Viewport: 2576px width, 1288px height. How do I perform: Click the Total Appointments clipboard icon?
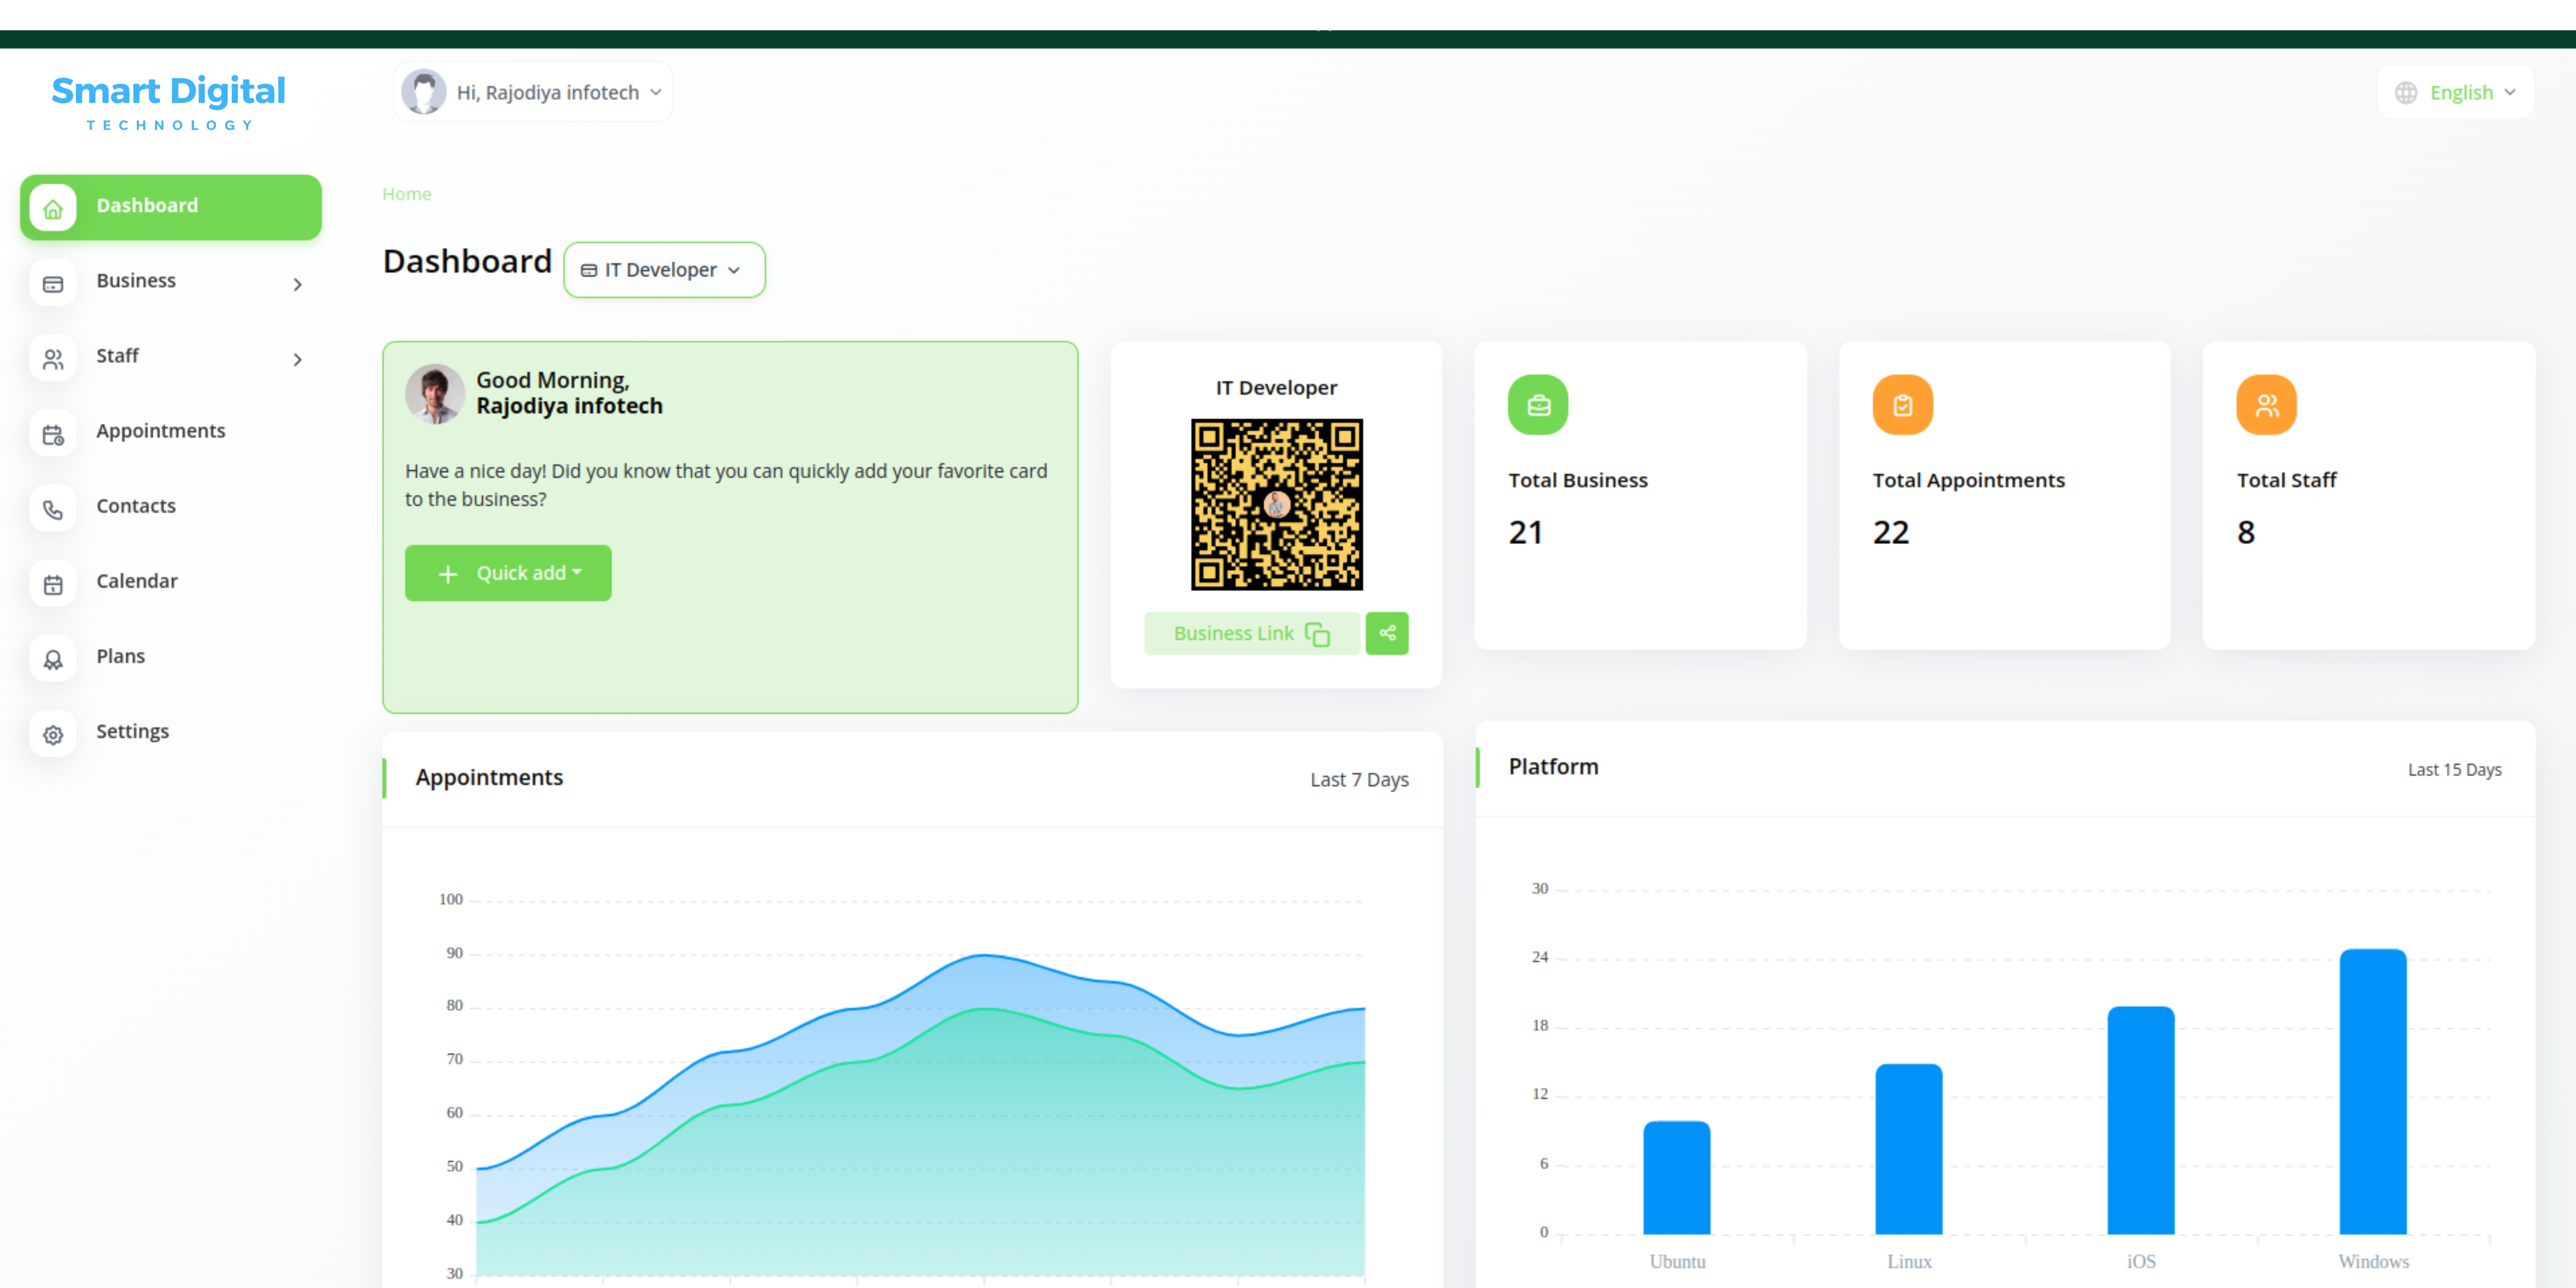[x=1902, y=405]
